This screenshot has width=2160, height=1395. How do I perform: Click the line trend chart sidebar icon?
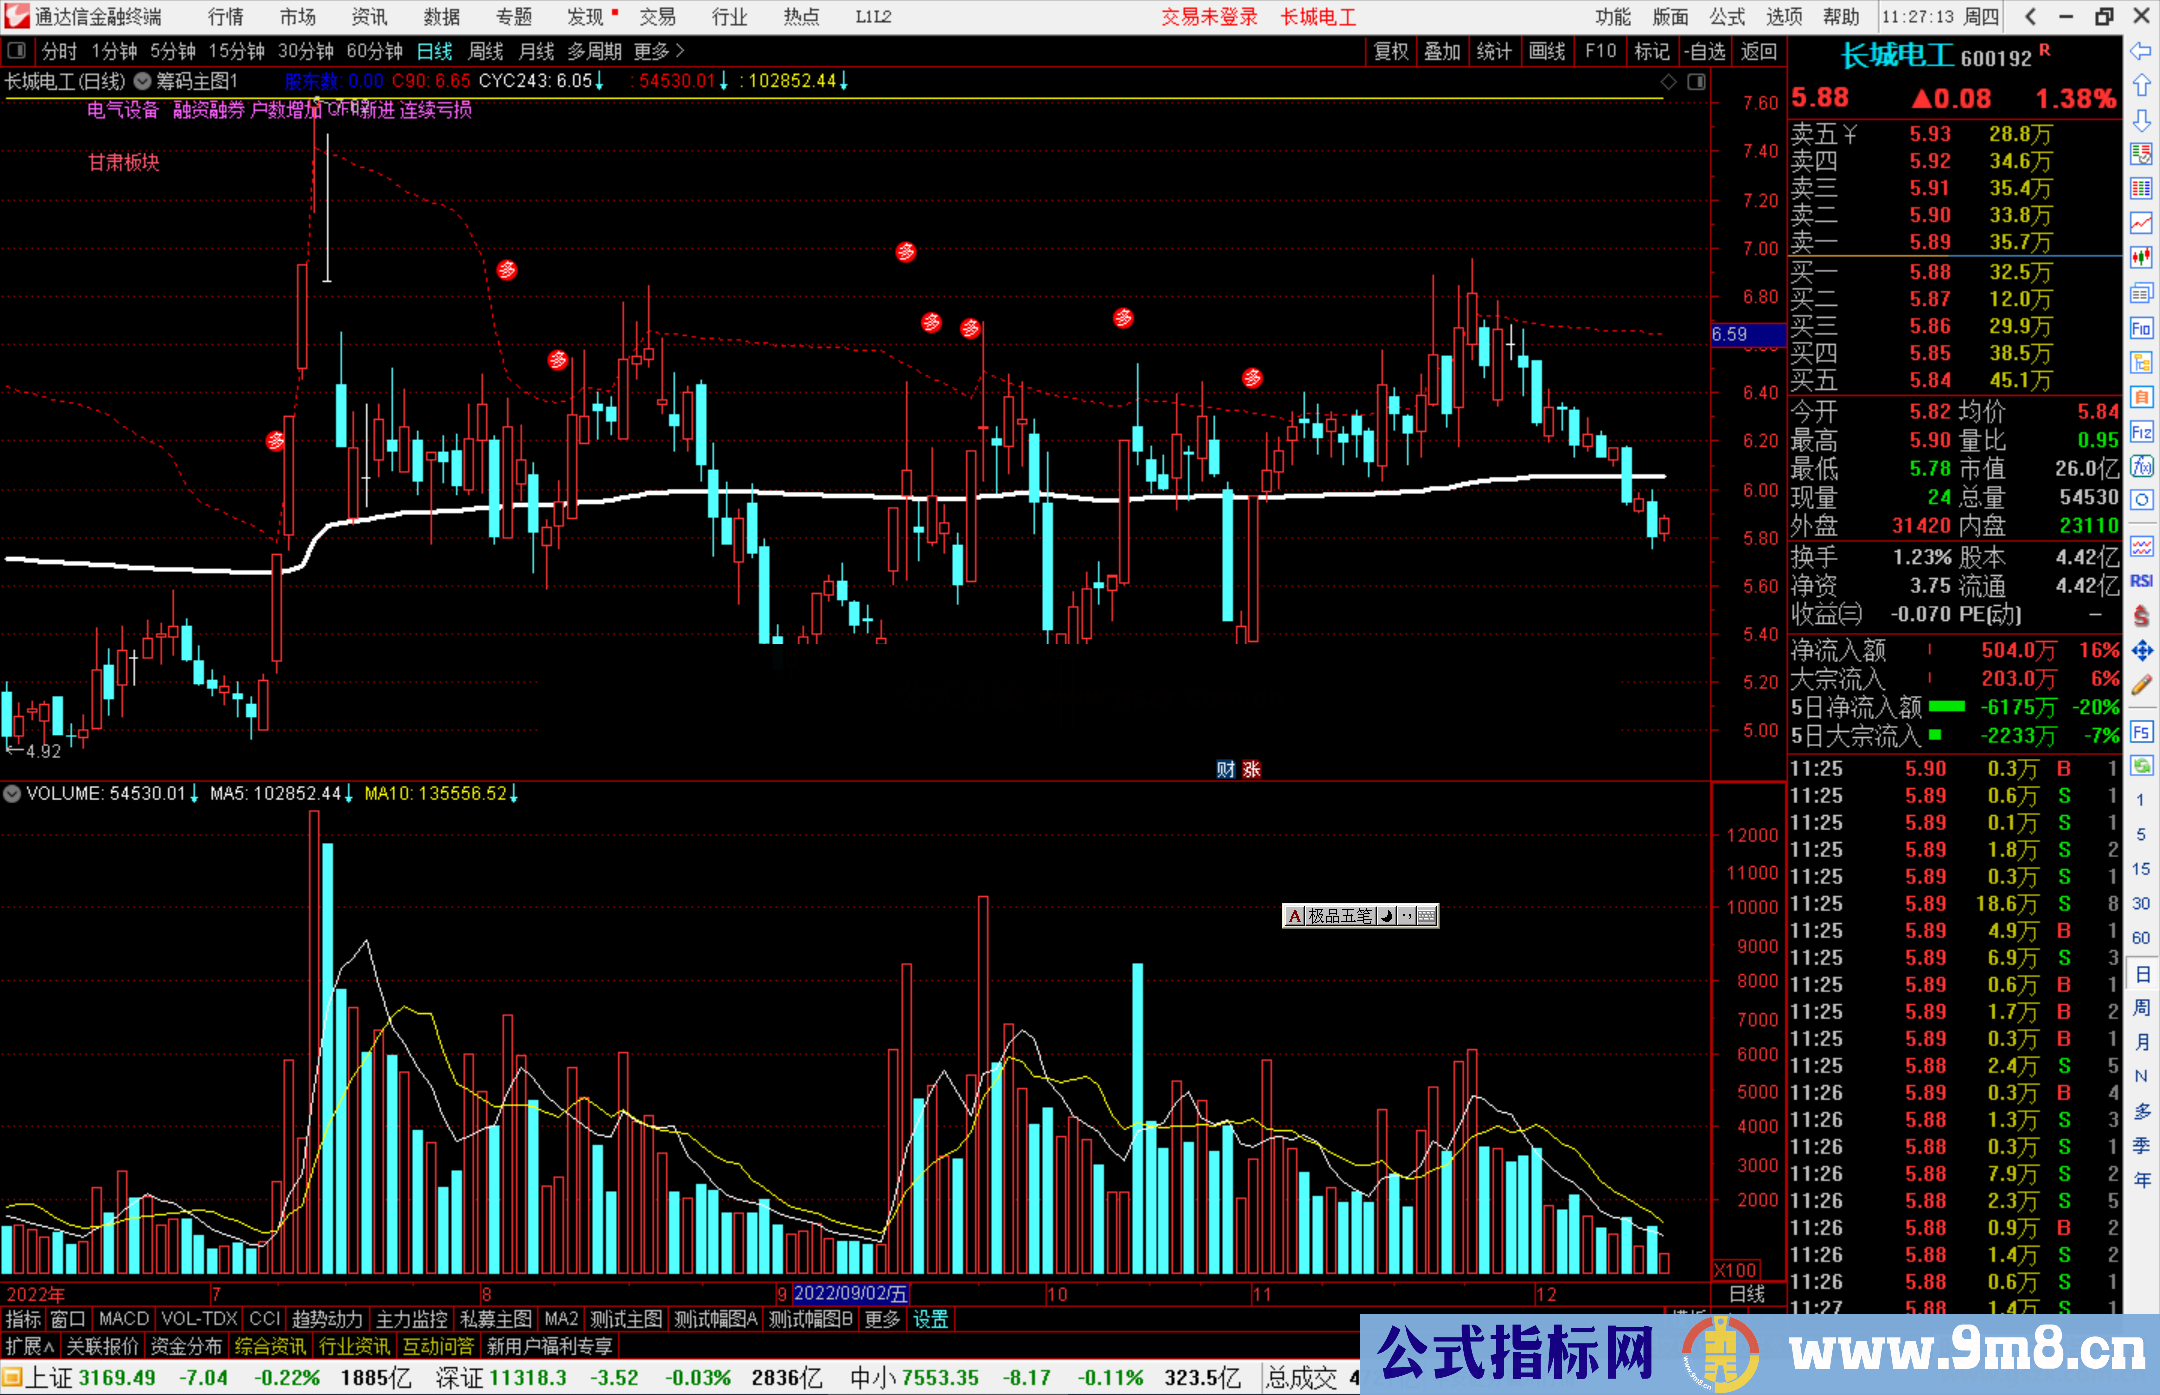pos(2141,222)
